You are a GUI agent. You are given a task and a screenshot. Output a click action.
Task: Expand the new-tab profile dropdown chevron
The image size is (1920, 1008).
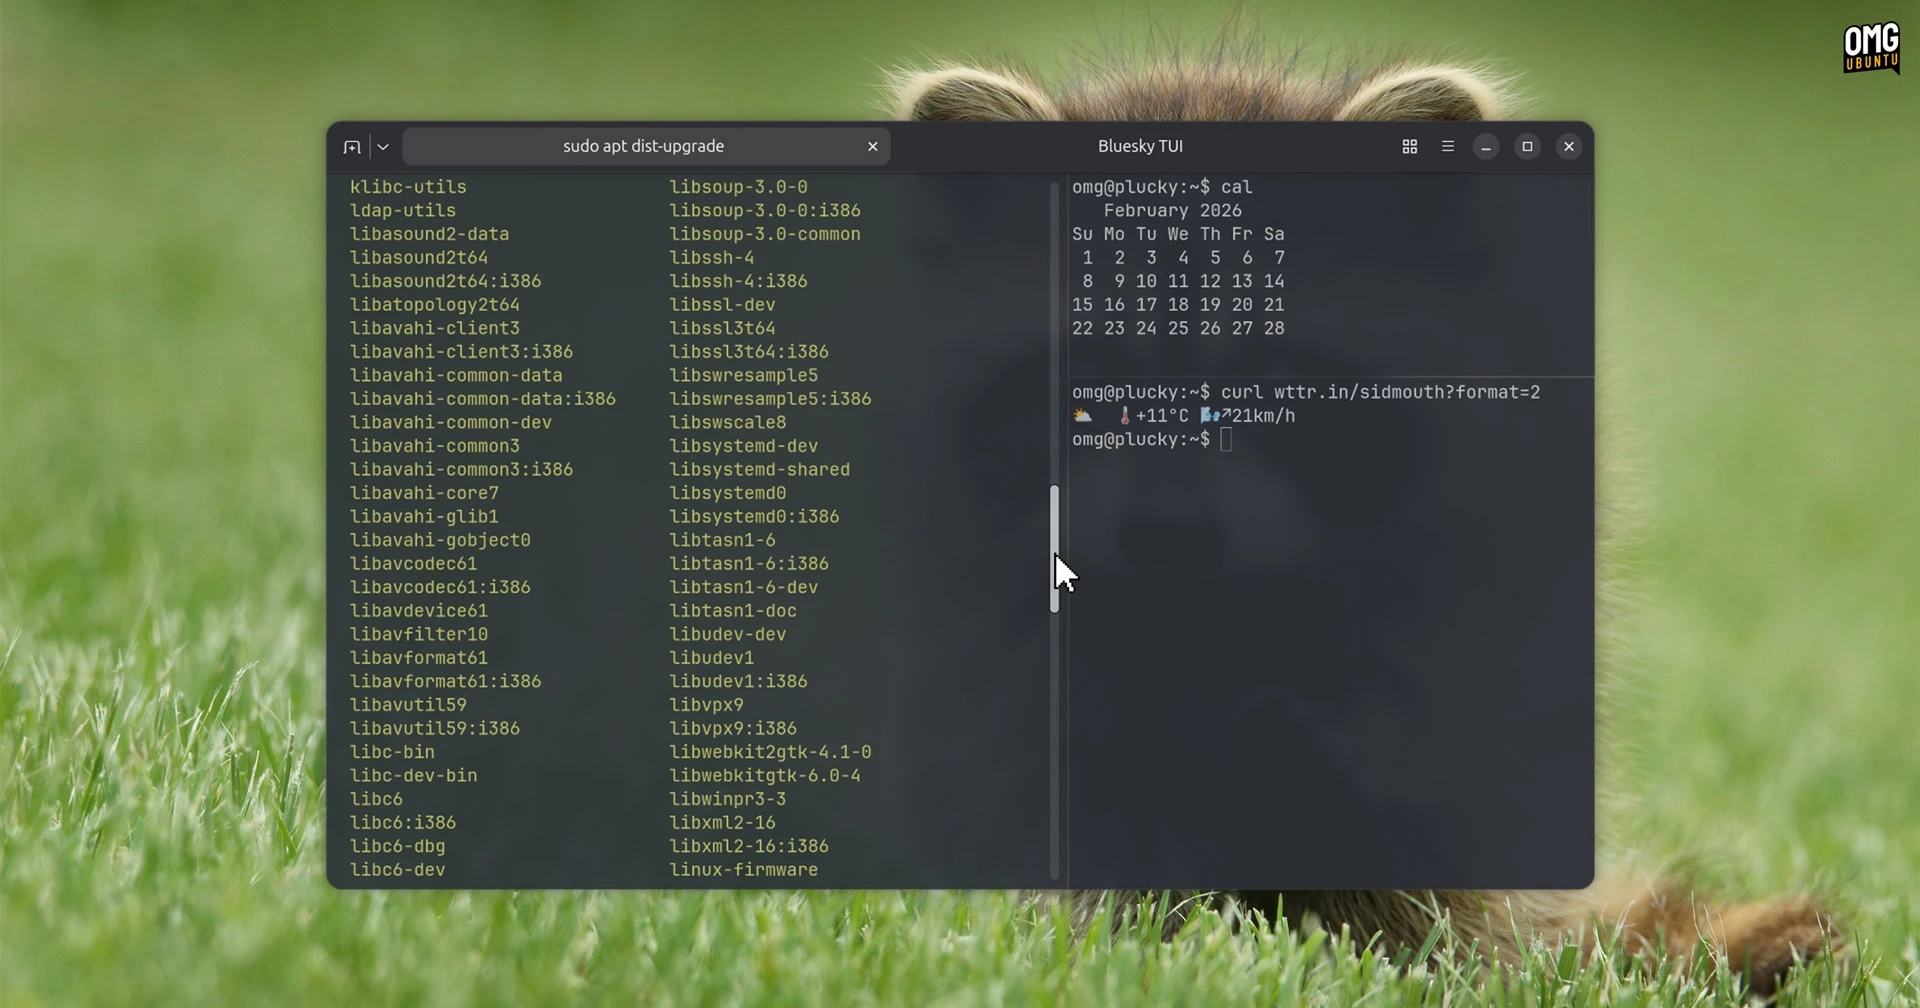click(x=381, y=146)
